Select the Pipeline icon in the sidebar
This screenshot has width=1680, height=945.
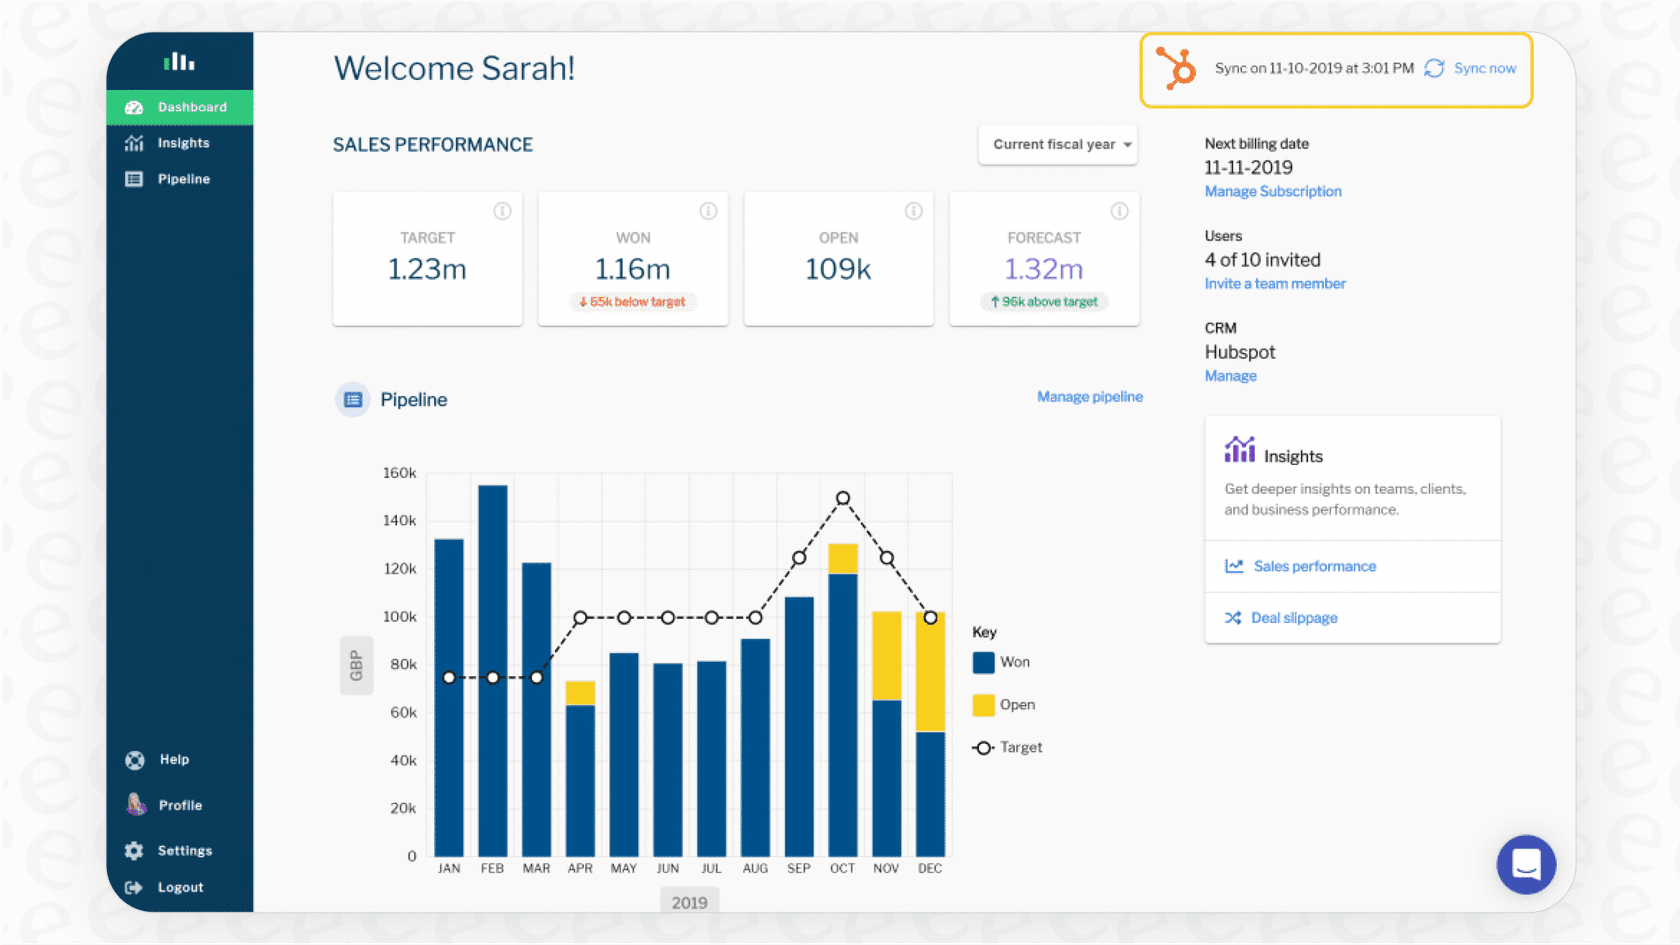pyautogui.click(x=134, y=178)
